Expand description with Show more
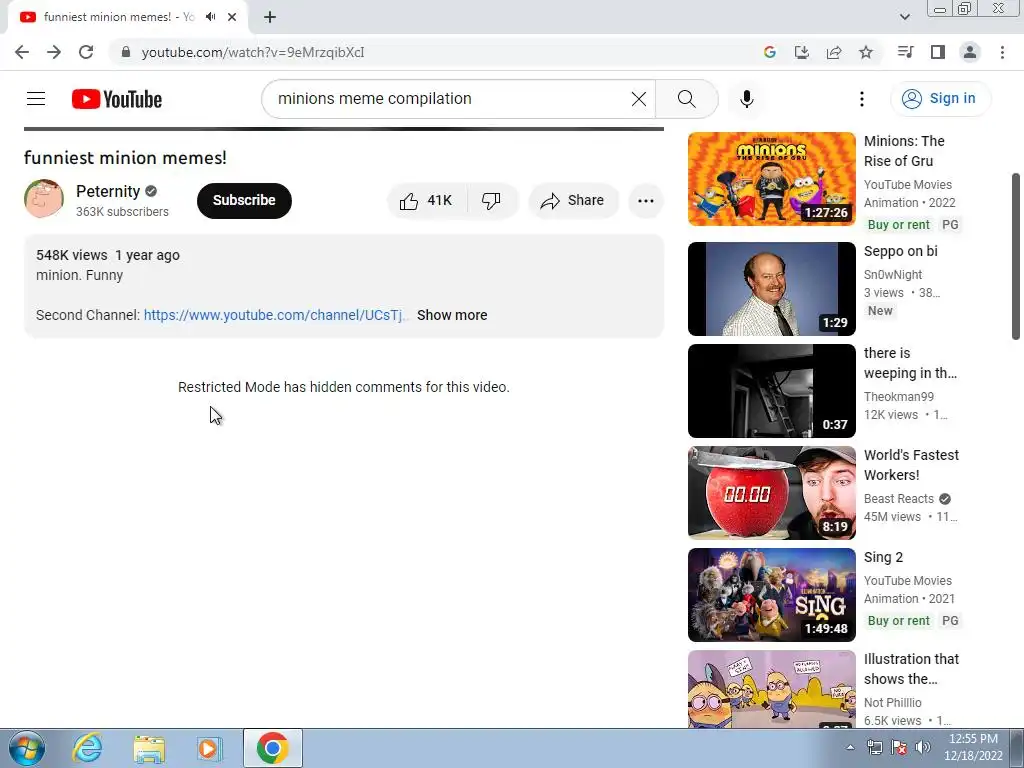The image size is (1024, 768). coord(452,315)
